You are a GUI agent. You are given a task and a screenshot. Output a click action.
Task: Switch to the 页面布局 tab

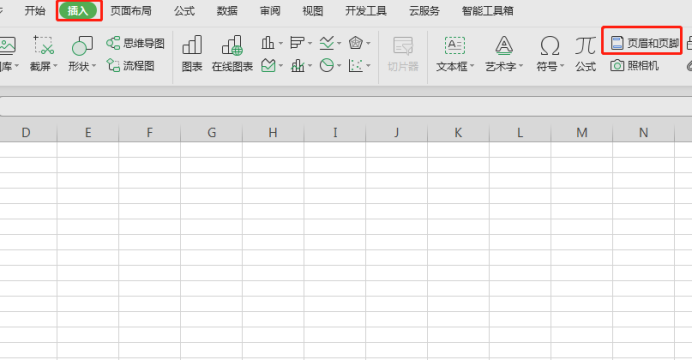click(131, 11)
